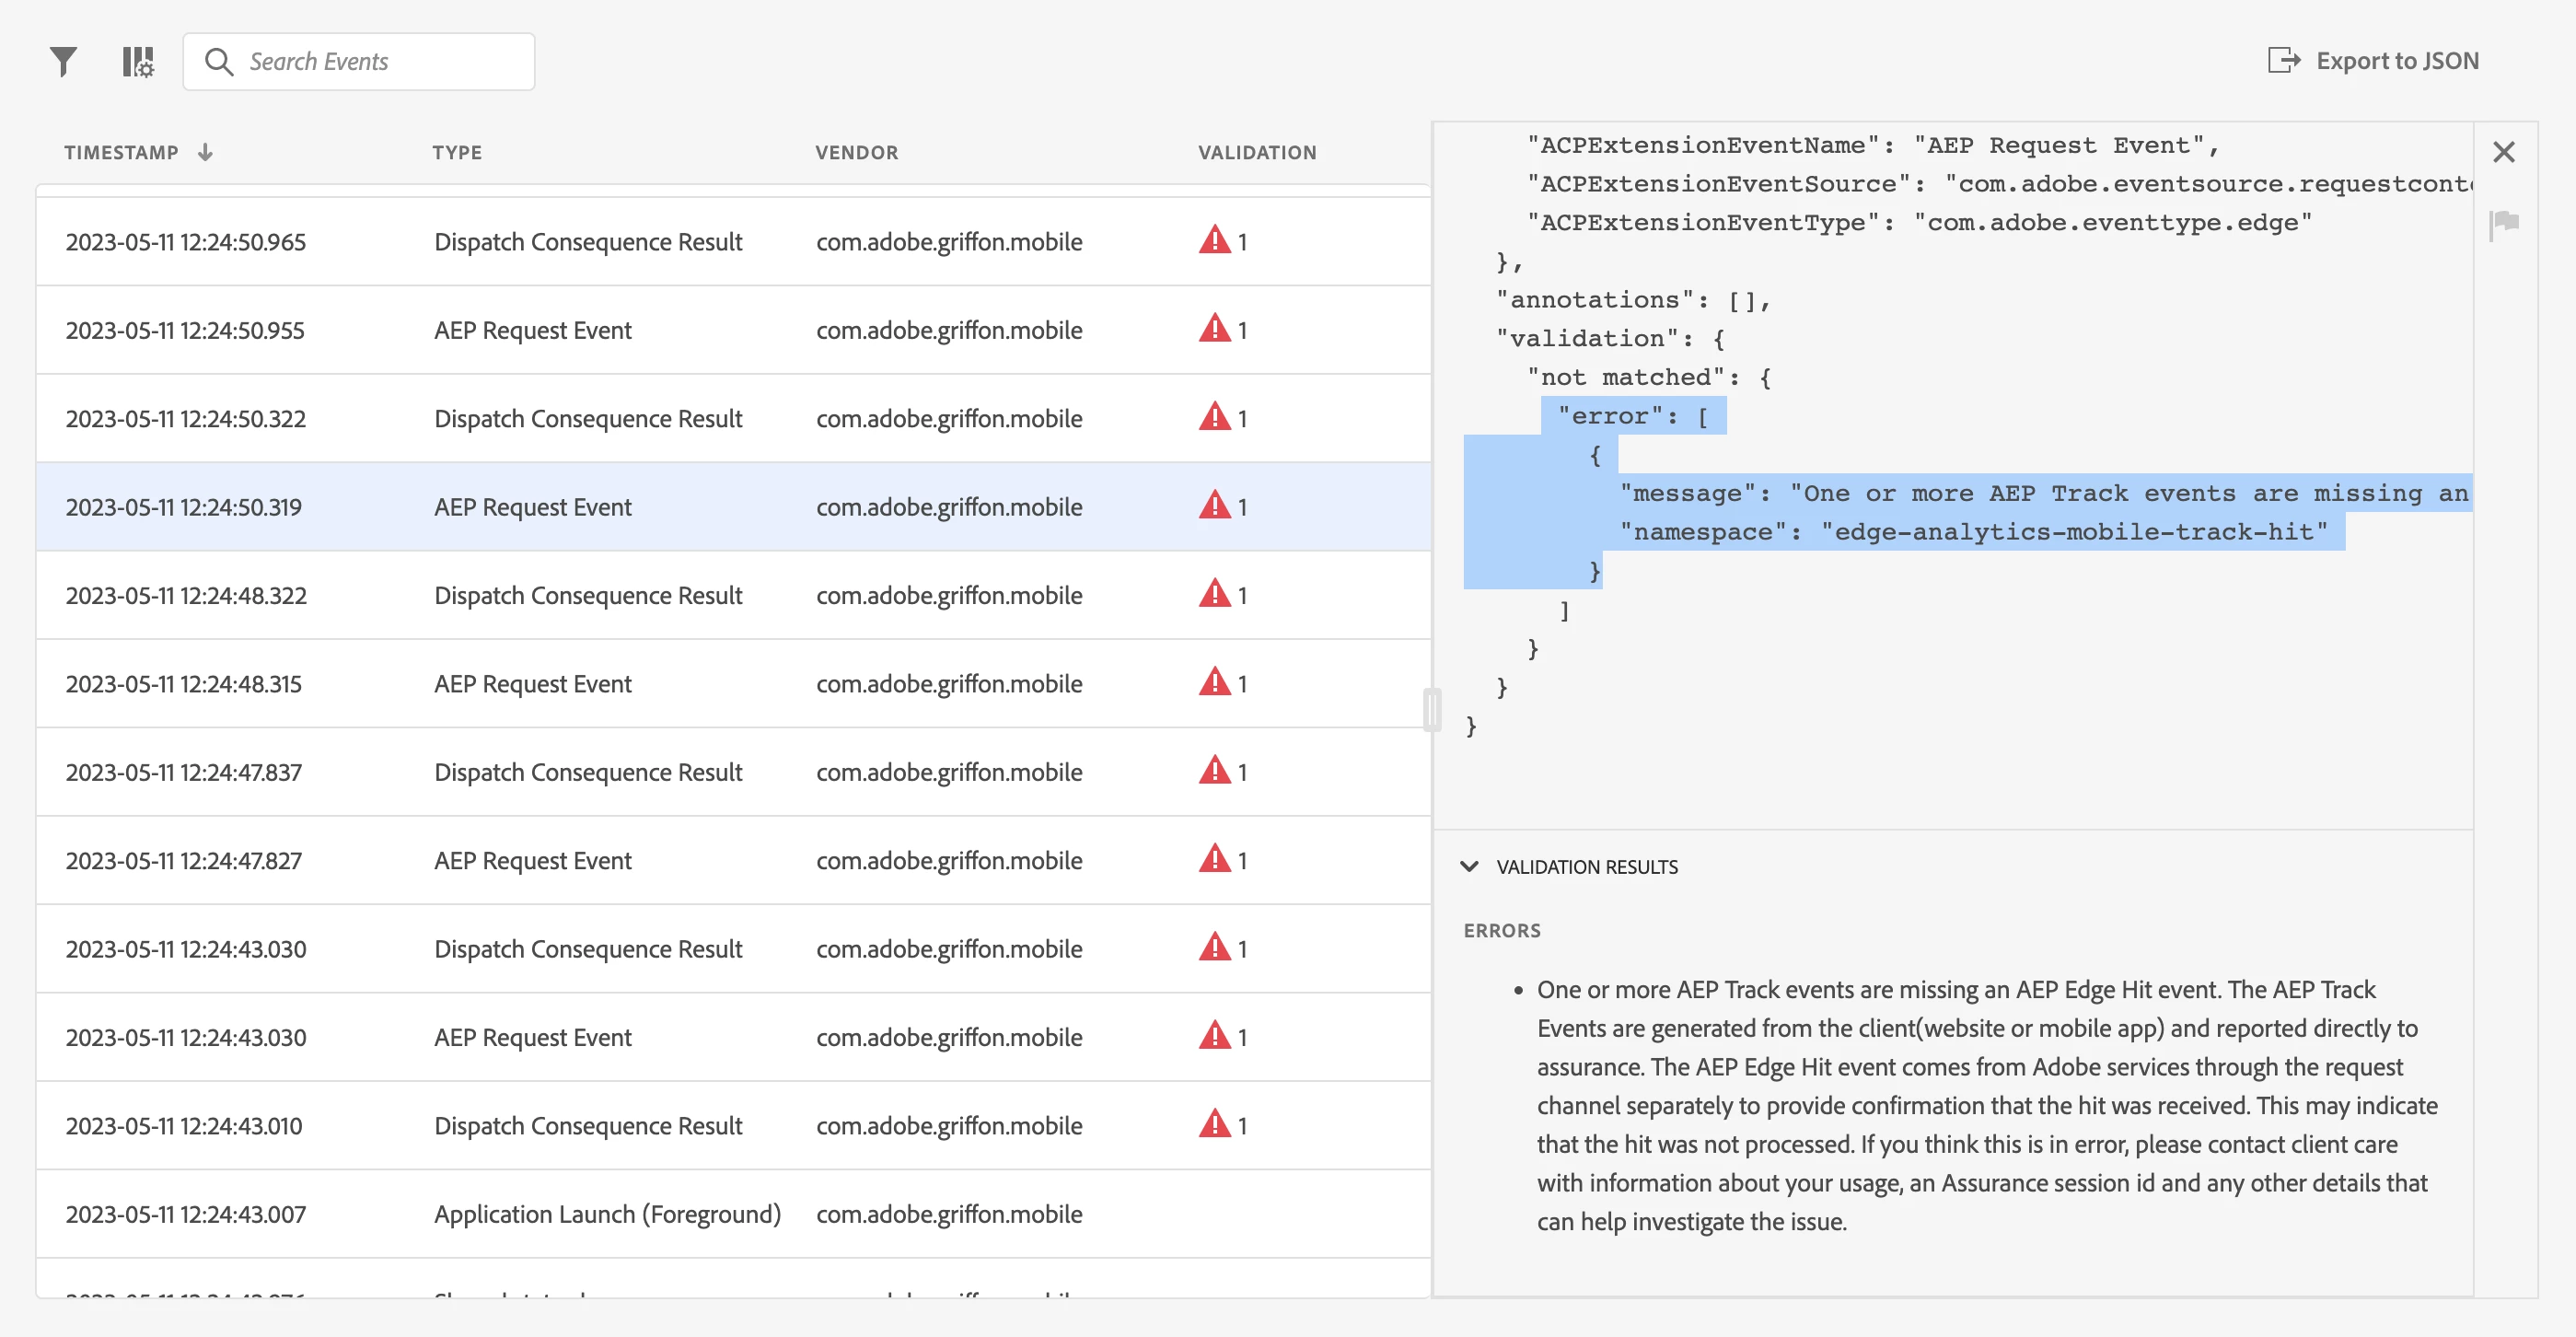Click validation error icon for 12:24:50.965 event
The image size is (2576, 1337).
[x=1214, y=241]
